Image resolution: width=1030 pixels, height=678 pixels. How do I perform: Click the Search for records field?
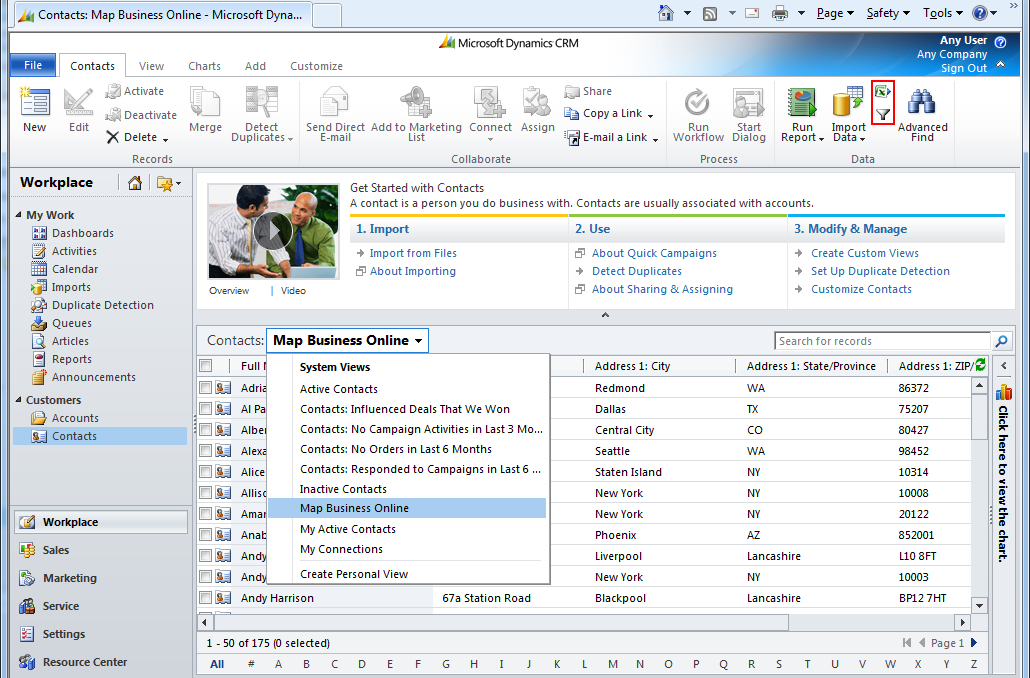click(x=882, y=341)
